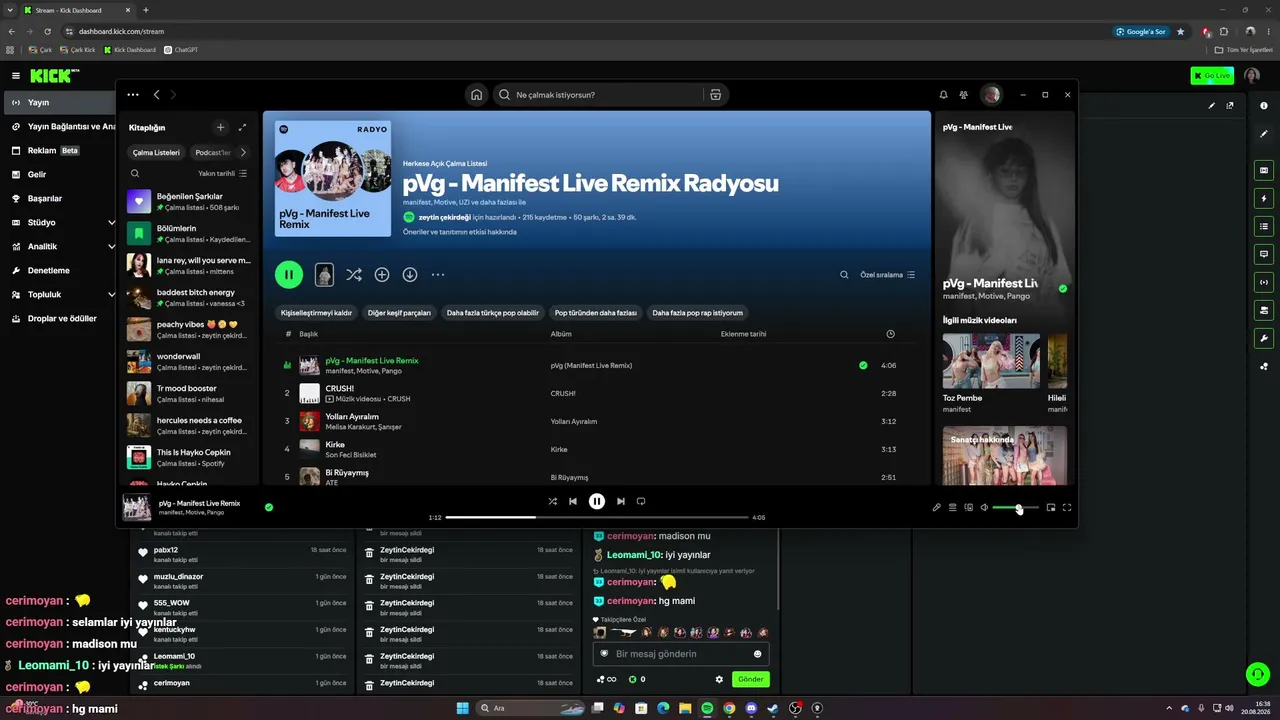Toggle saved checkmark on first track row
The width and height of the screenshot is (1280, 720).
click(x=863, y=365)
